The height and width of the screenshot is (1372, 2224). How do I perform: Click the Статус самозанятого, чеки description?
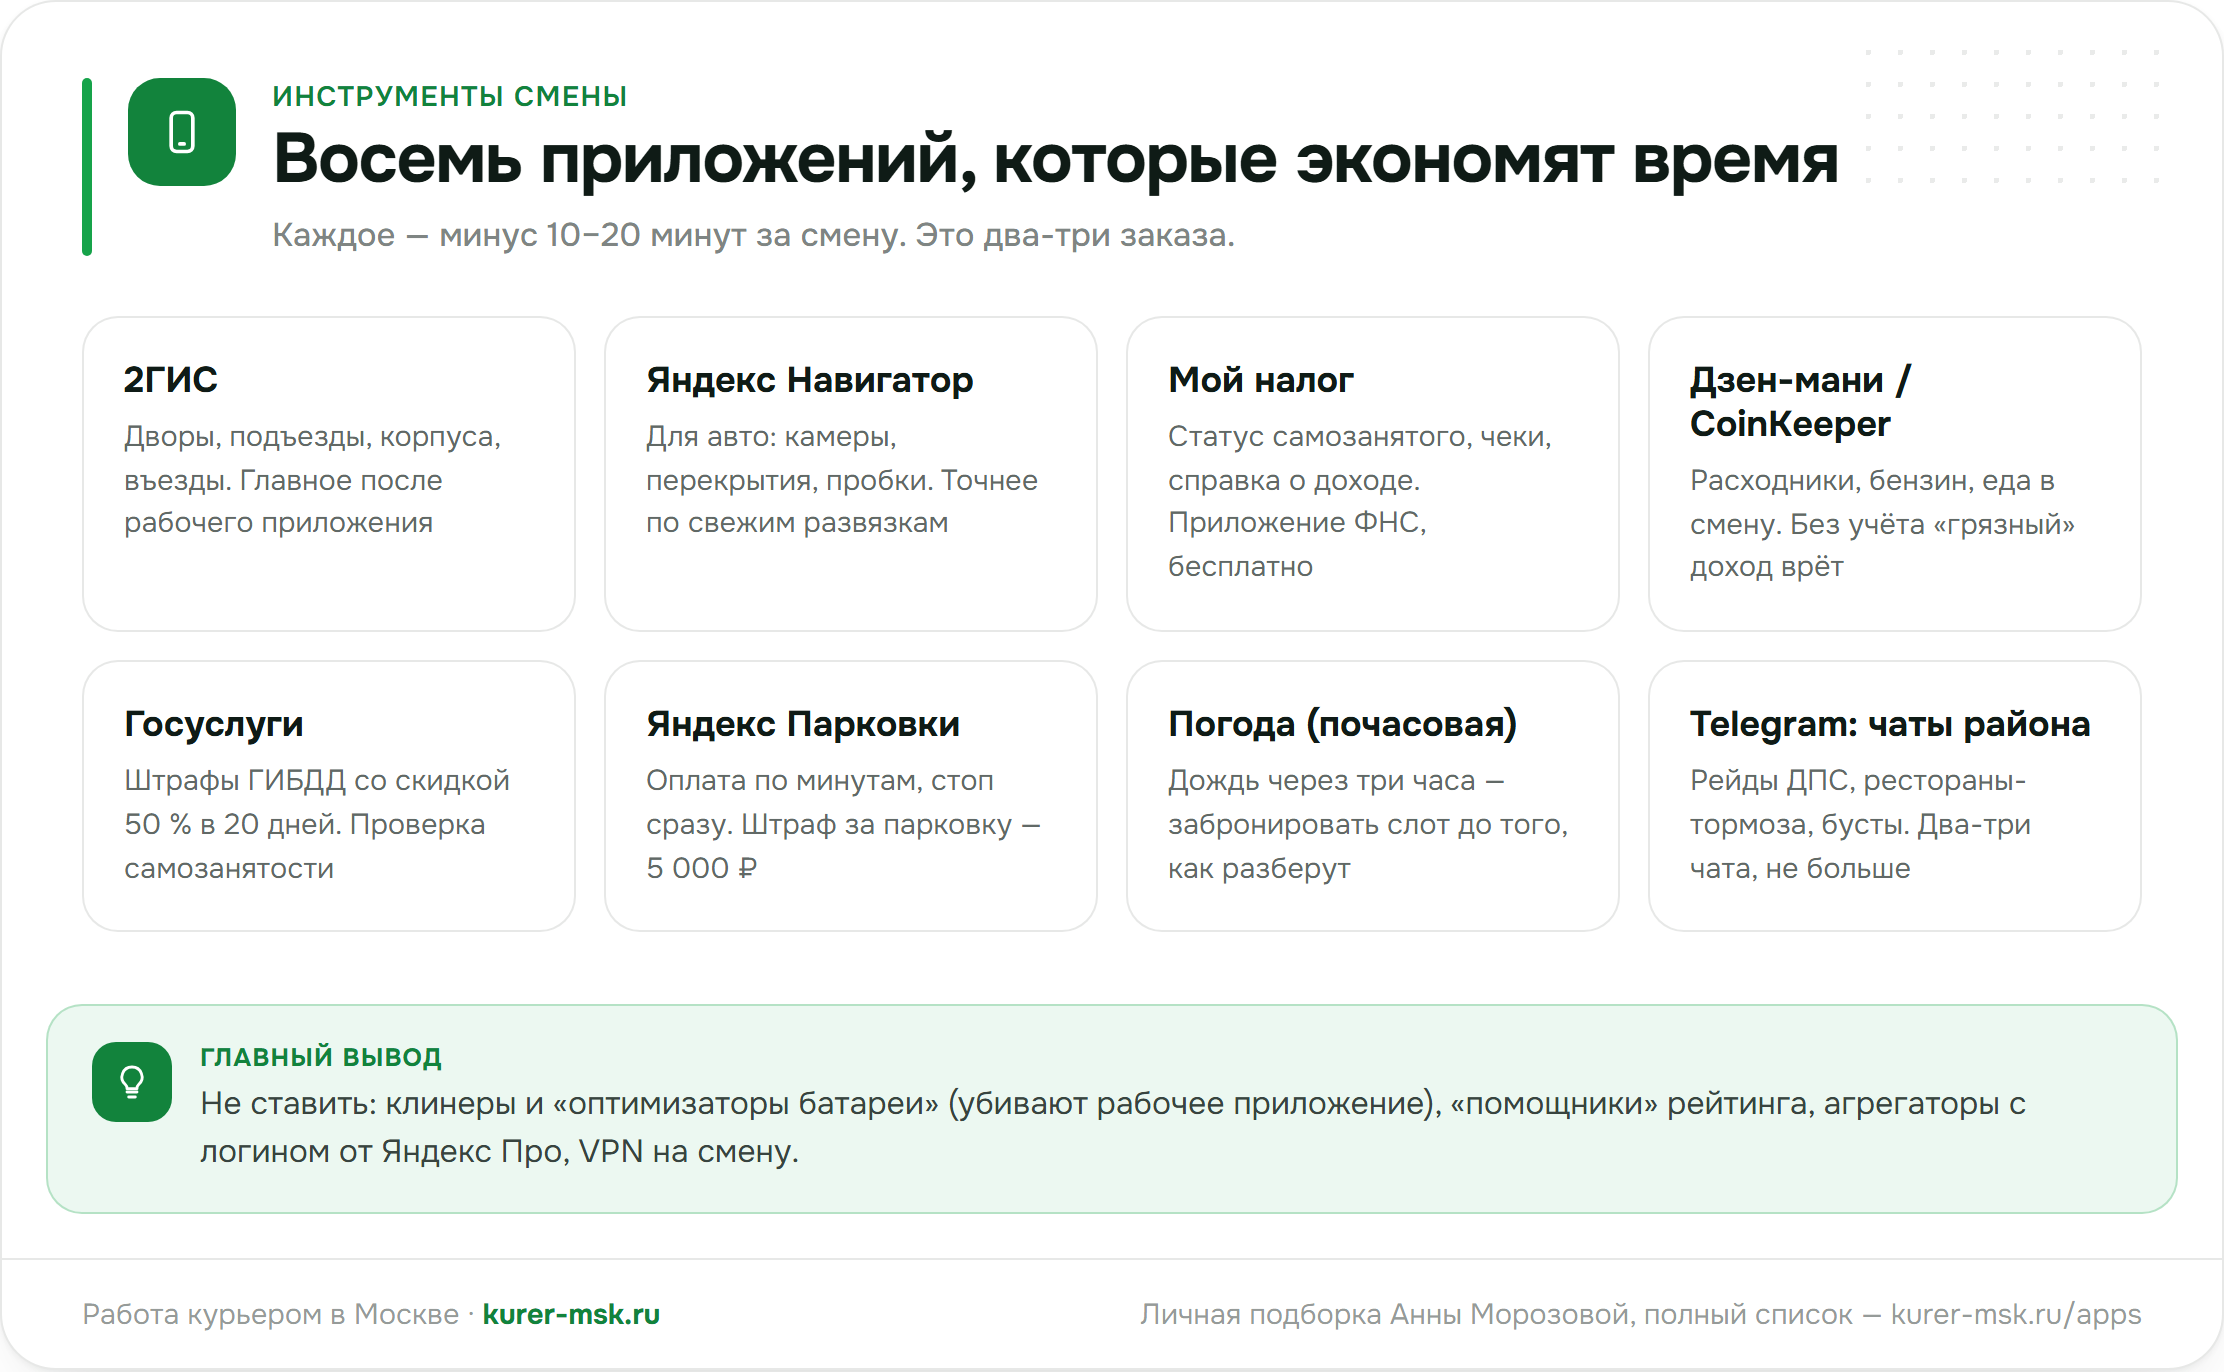point(1360,501)
